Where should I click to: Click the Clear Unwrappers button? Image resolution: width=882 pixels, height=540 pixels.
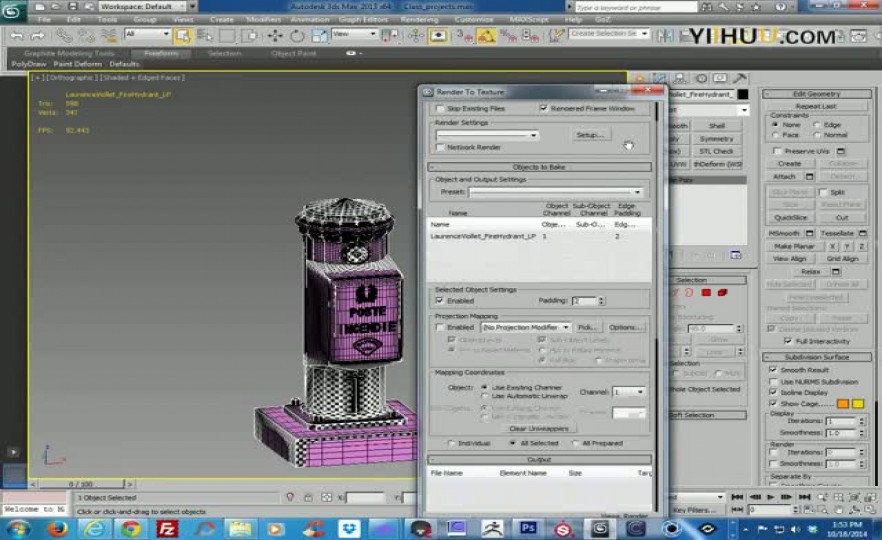point(538,429)
